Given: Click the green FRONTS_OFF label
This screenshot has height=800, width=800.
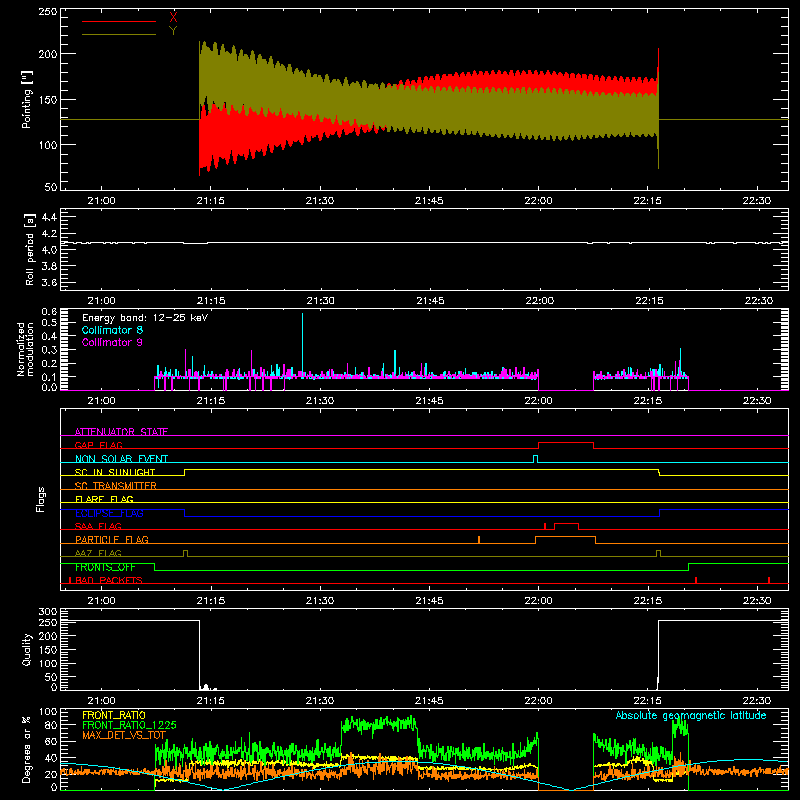Looking at the screenshot, I should (105, 567).
